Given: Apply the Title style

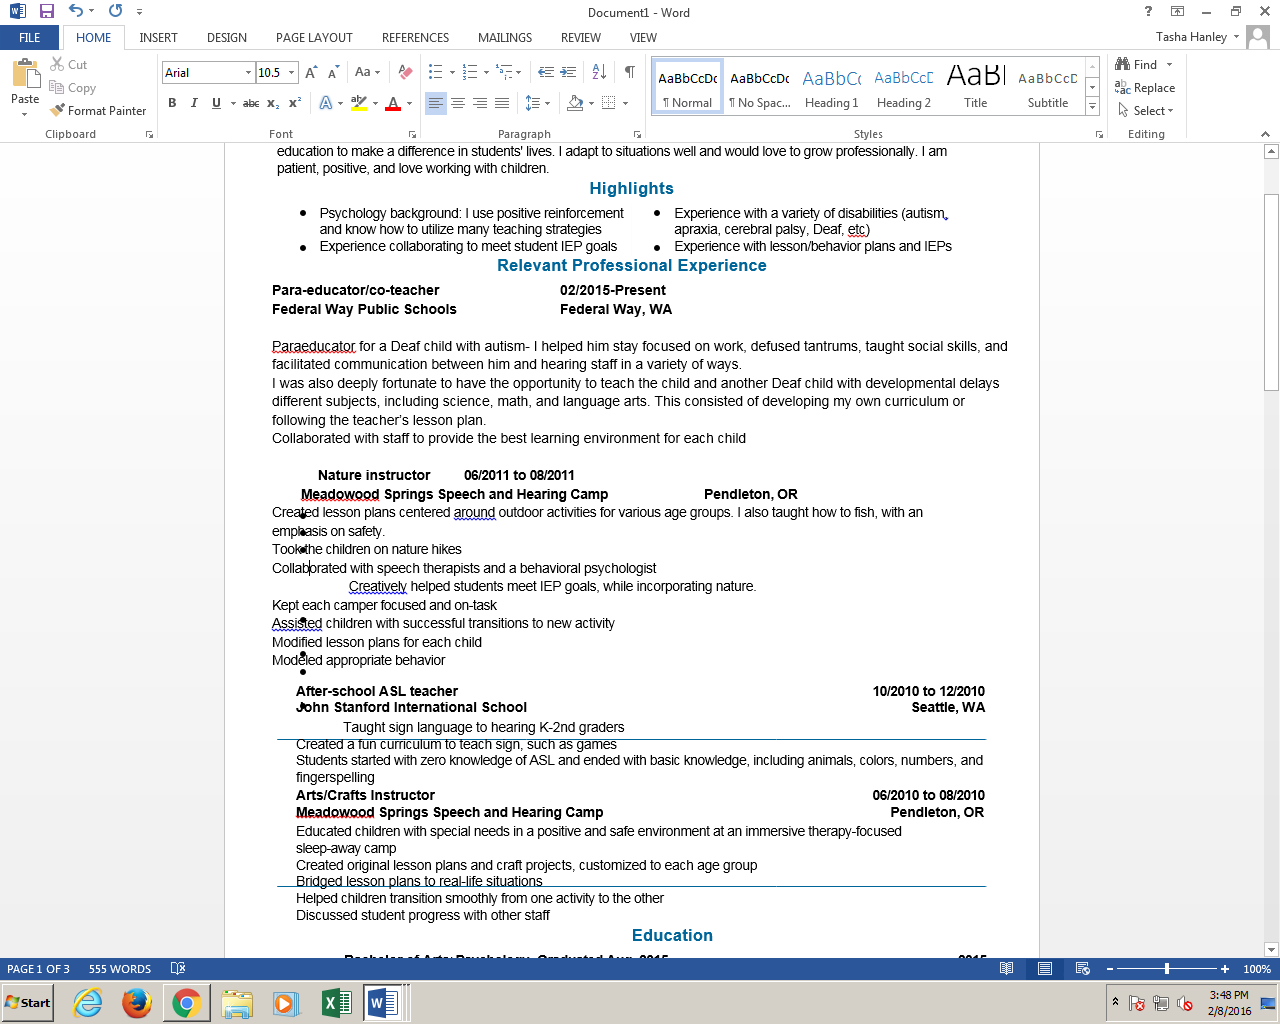Looking at the screenshot, I should (x=976, y=87).
